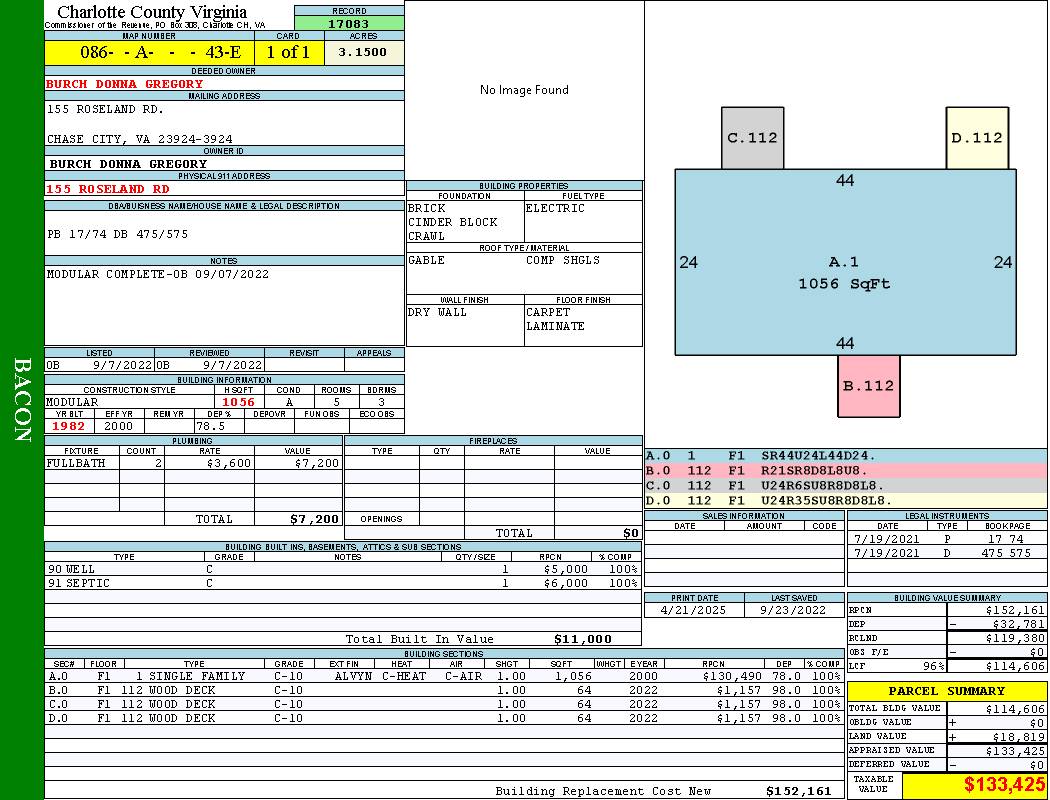Click the No Image Found placeholder
Viewport: 1050px width, 800px height.
point(524,90)
